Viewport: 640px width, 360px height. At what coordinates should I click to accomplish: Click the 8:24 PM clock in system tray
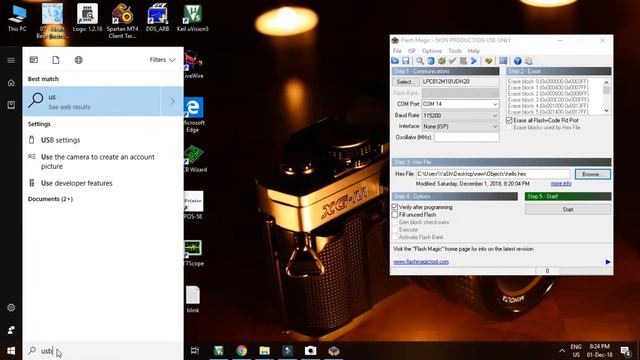pos(600,347)
